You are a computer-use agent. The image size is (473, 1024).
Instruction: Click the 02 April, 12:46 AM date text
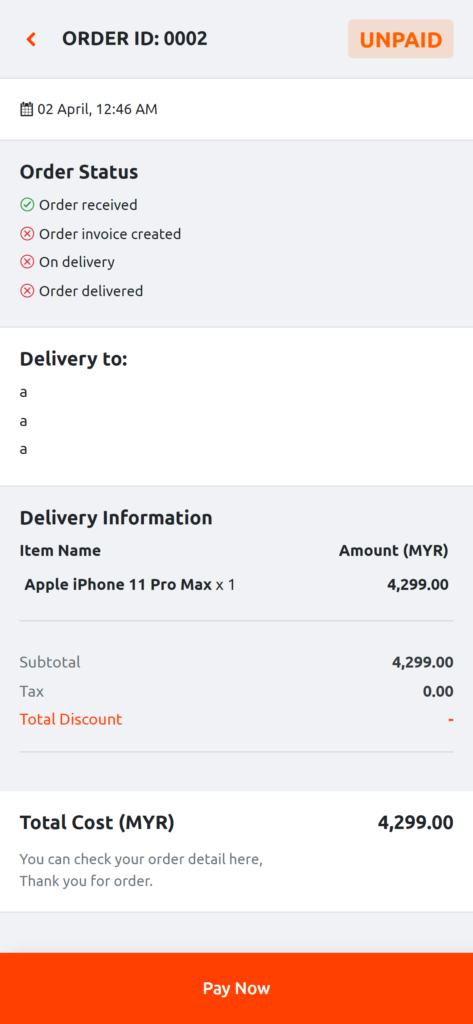click(x=97, y=109)
